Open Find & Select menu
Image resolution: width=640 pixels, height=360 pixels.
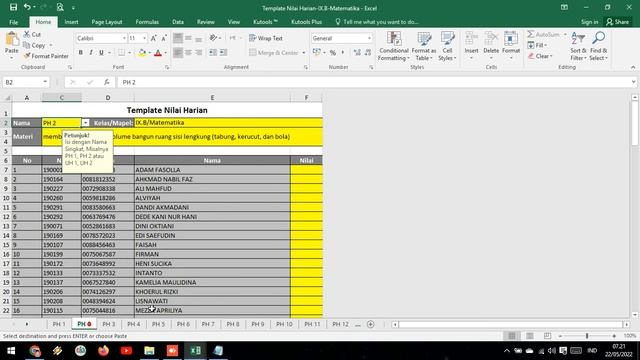598,47
